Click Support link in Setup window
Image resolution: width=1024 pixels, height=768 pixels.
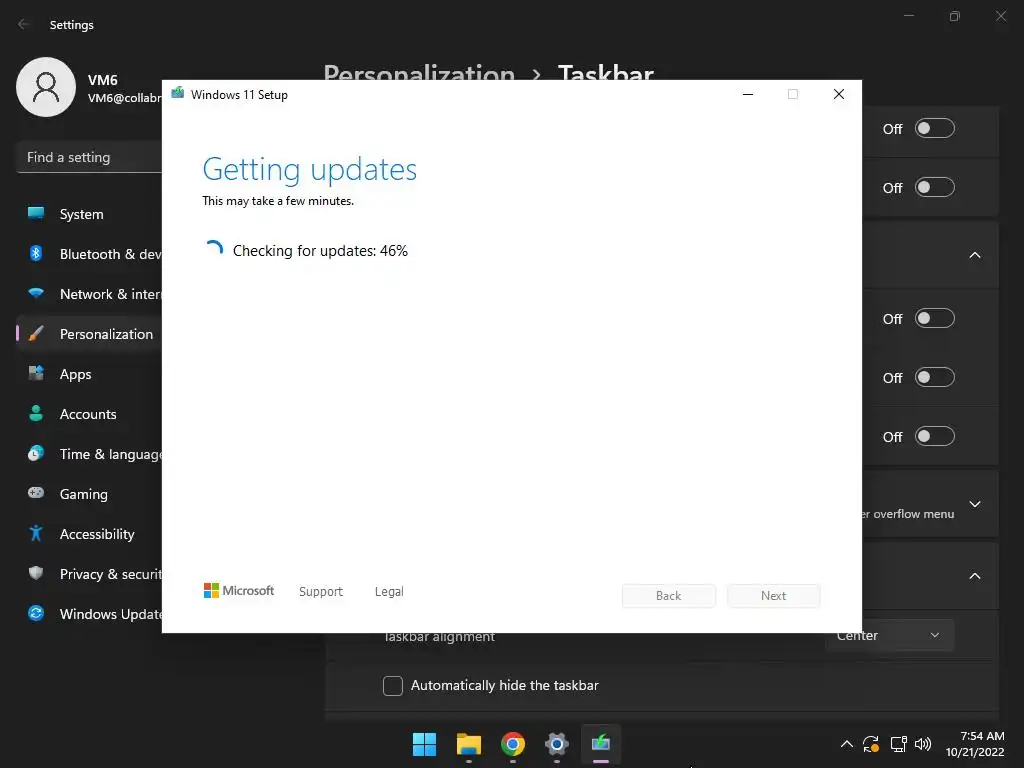coord(321,592)
